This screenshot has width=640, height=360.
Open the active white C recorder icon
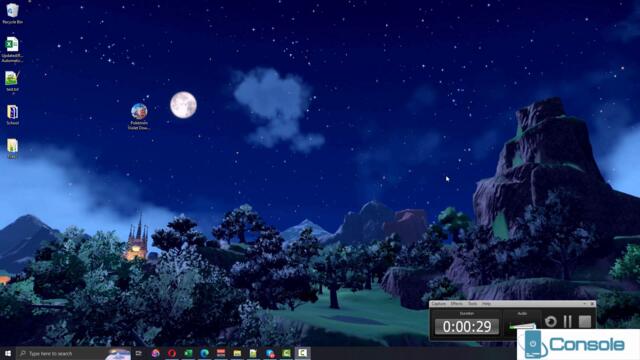click(x=302, y=353)
